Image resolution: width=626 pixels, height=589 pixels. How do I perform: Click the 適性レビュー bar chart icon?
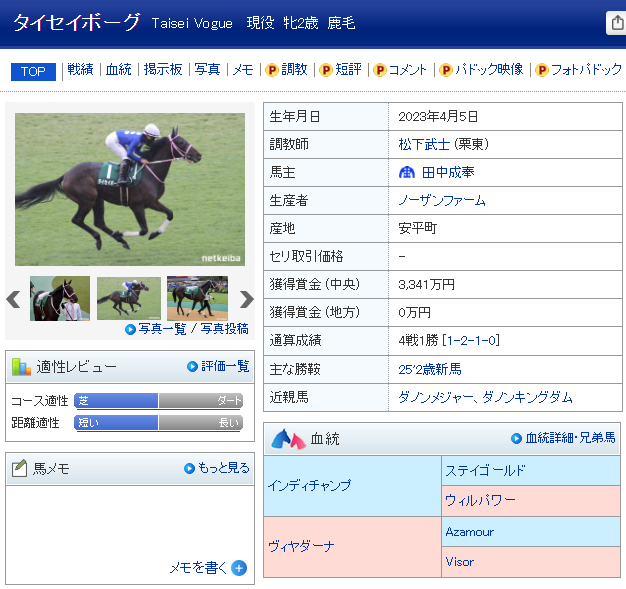coord(21,366)
